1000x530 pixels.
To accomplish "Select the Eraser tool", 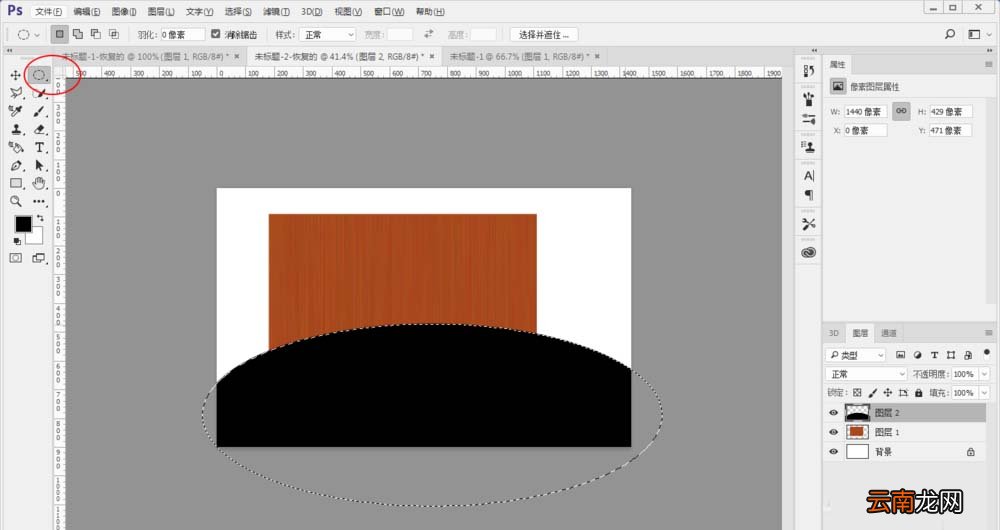I will [39, 129].
